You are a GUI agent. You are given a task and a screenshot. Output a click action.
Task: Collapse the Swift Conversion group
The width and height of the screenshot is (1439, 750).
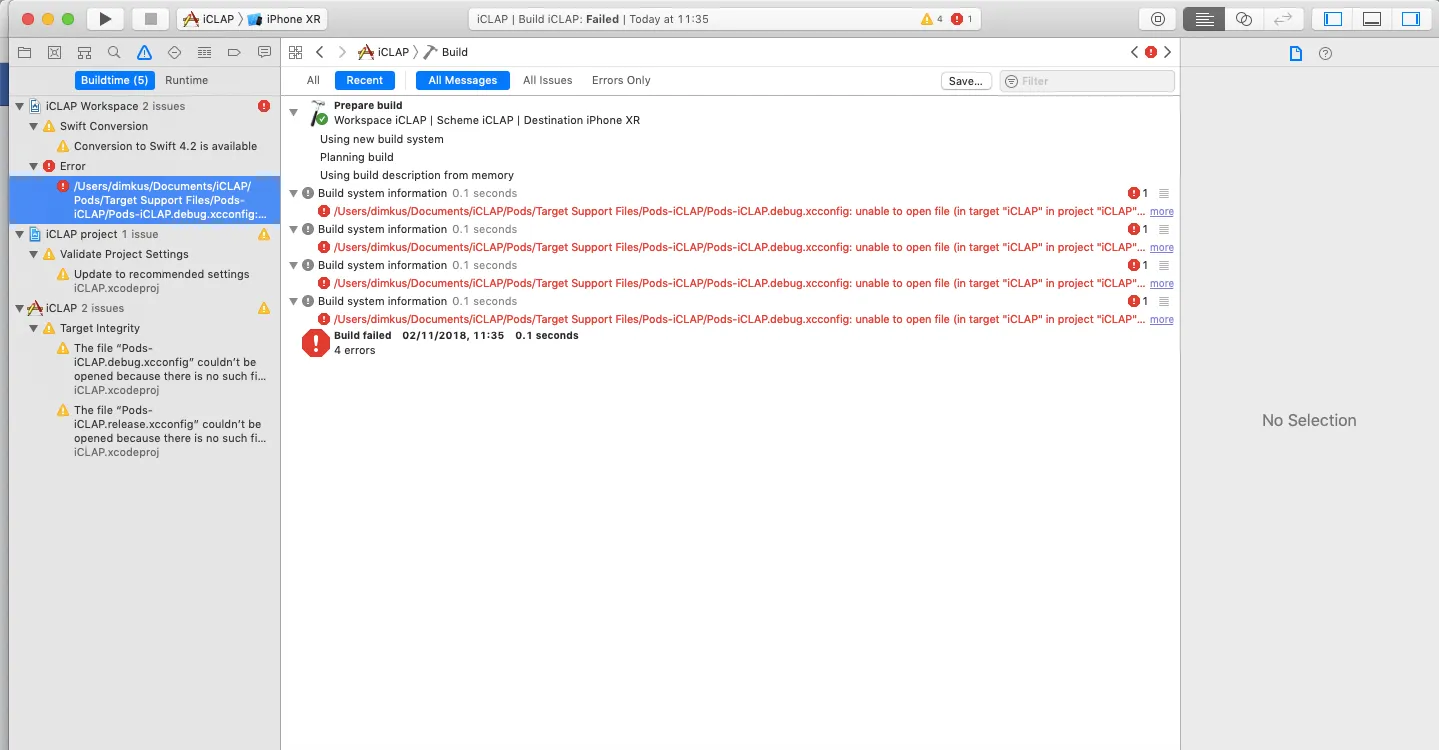34,126
